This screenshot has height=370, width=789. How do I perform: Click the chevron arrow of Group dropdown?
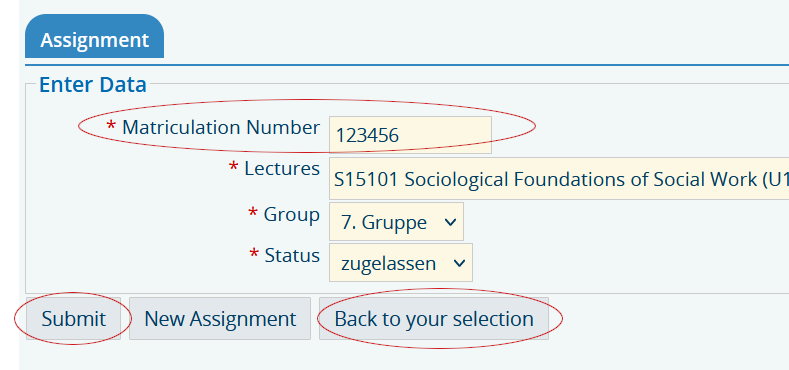450,222
